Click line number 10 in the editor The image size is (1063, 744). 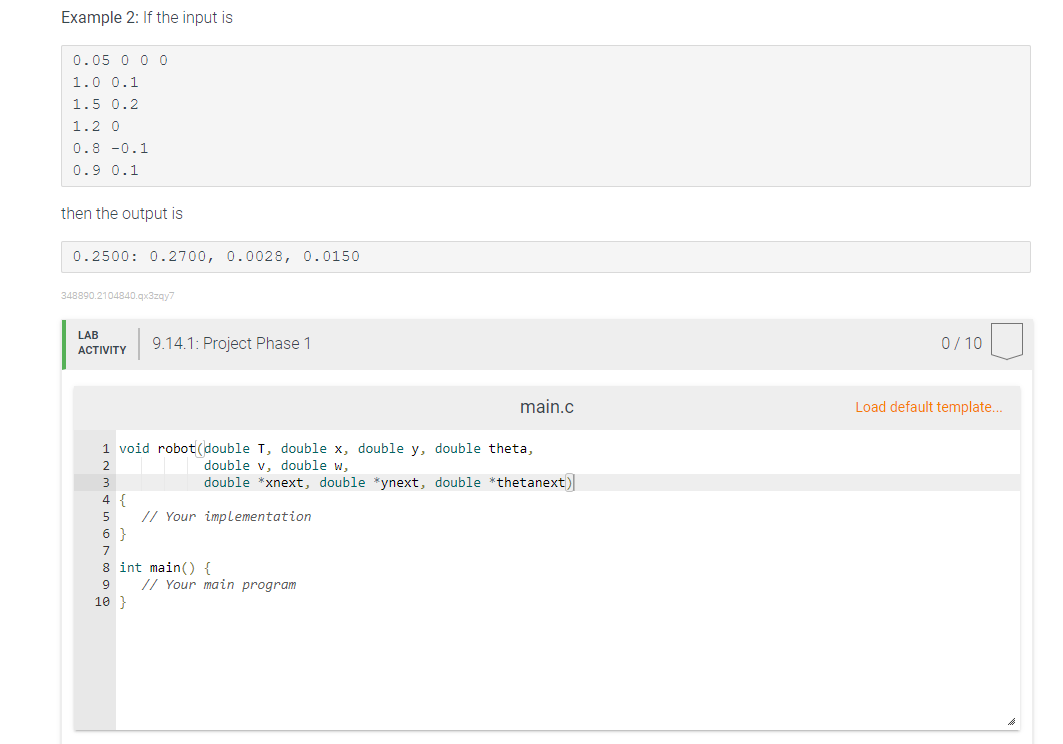(x=102, y=601)
